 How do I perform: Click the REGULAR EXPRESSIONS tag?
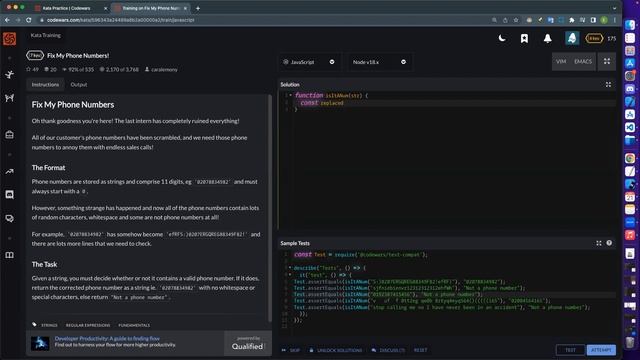(x=88, y=325)
